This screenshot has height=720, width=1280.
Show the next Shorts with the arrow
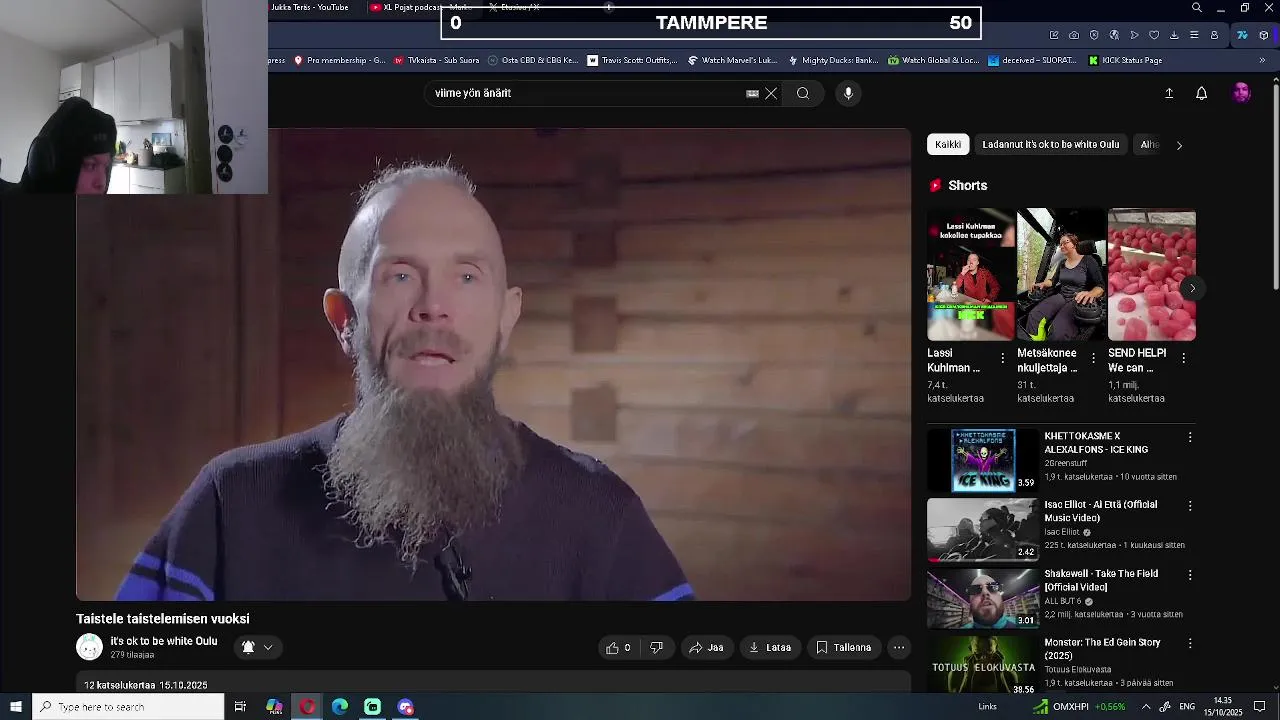point(1192,288)
